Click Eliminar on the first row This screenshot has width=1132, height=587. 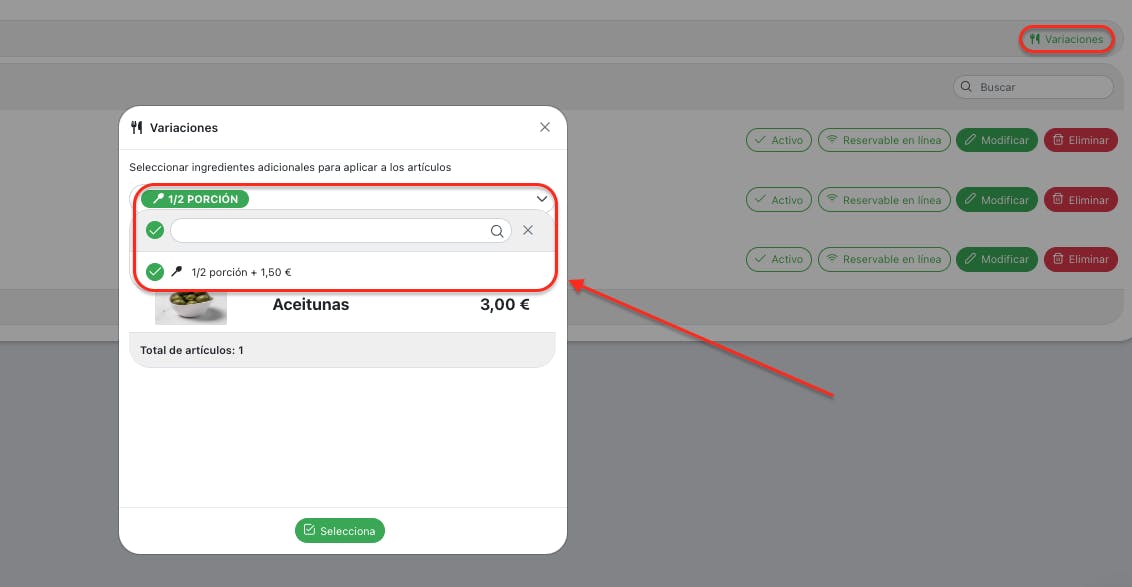pos(1081,140)
